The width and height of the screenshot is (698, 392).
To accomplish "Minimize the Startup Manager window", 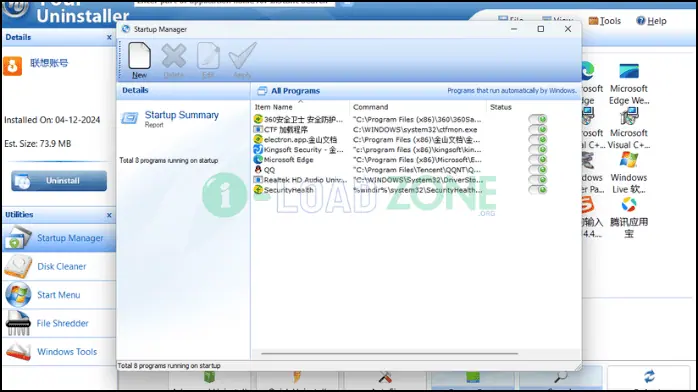I will click(x=514, y=29).
